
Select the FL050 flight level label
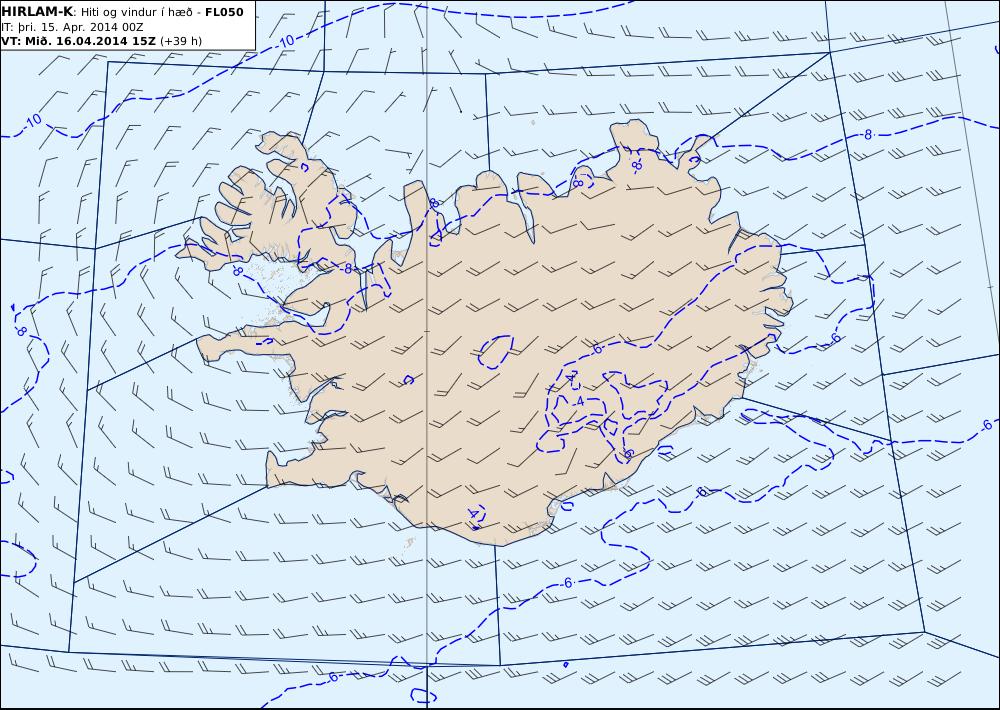pos(224,12)
